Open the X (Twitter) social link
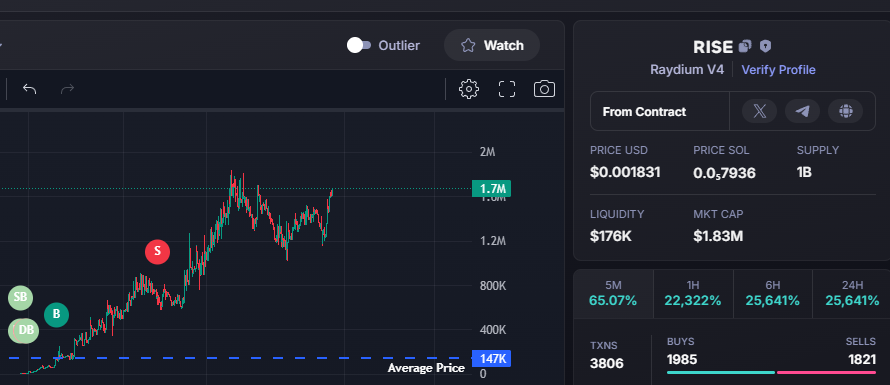This screenshot has height=385, width=890. 759,111
